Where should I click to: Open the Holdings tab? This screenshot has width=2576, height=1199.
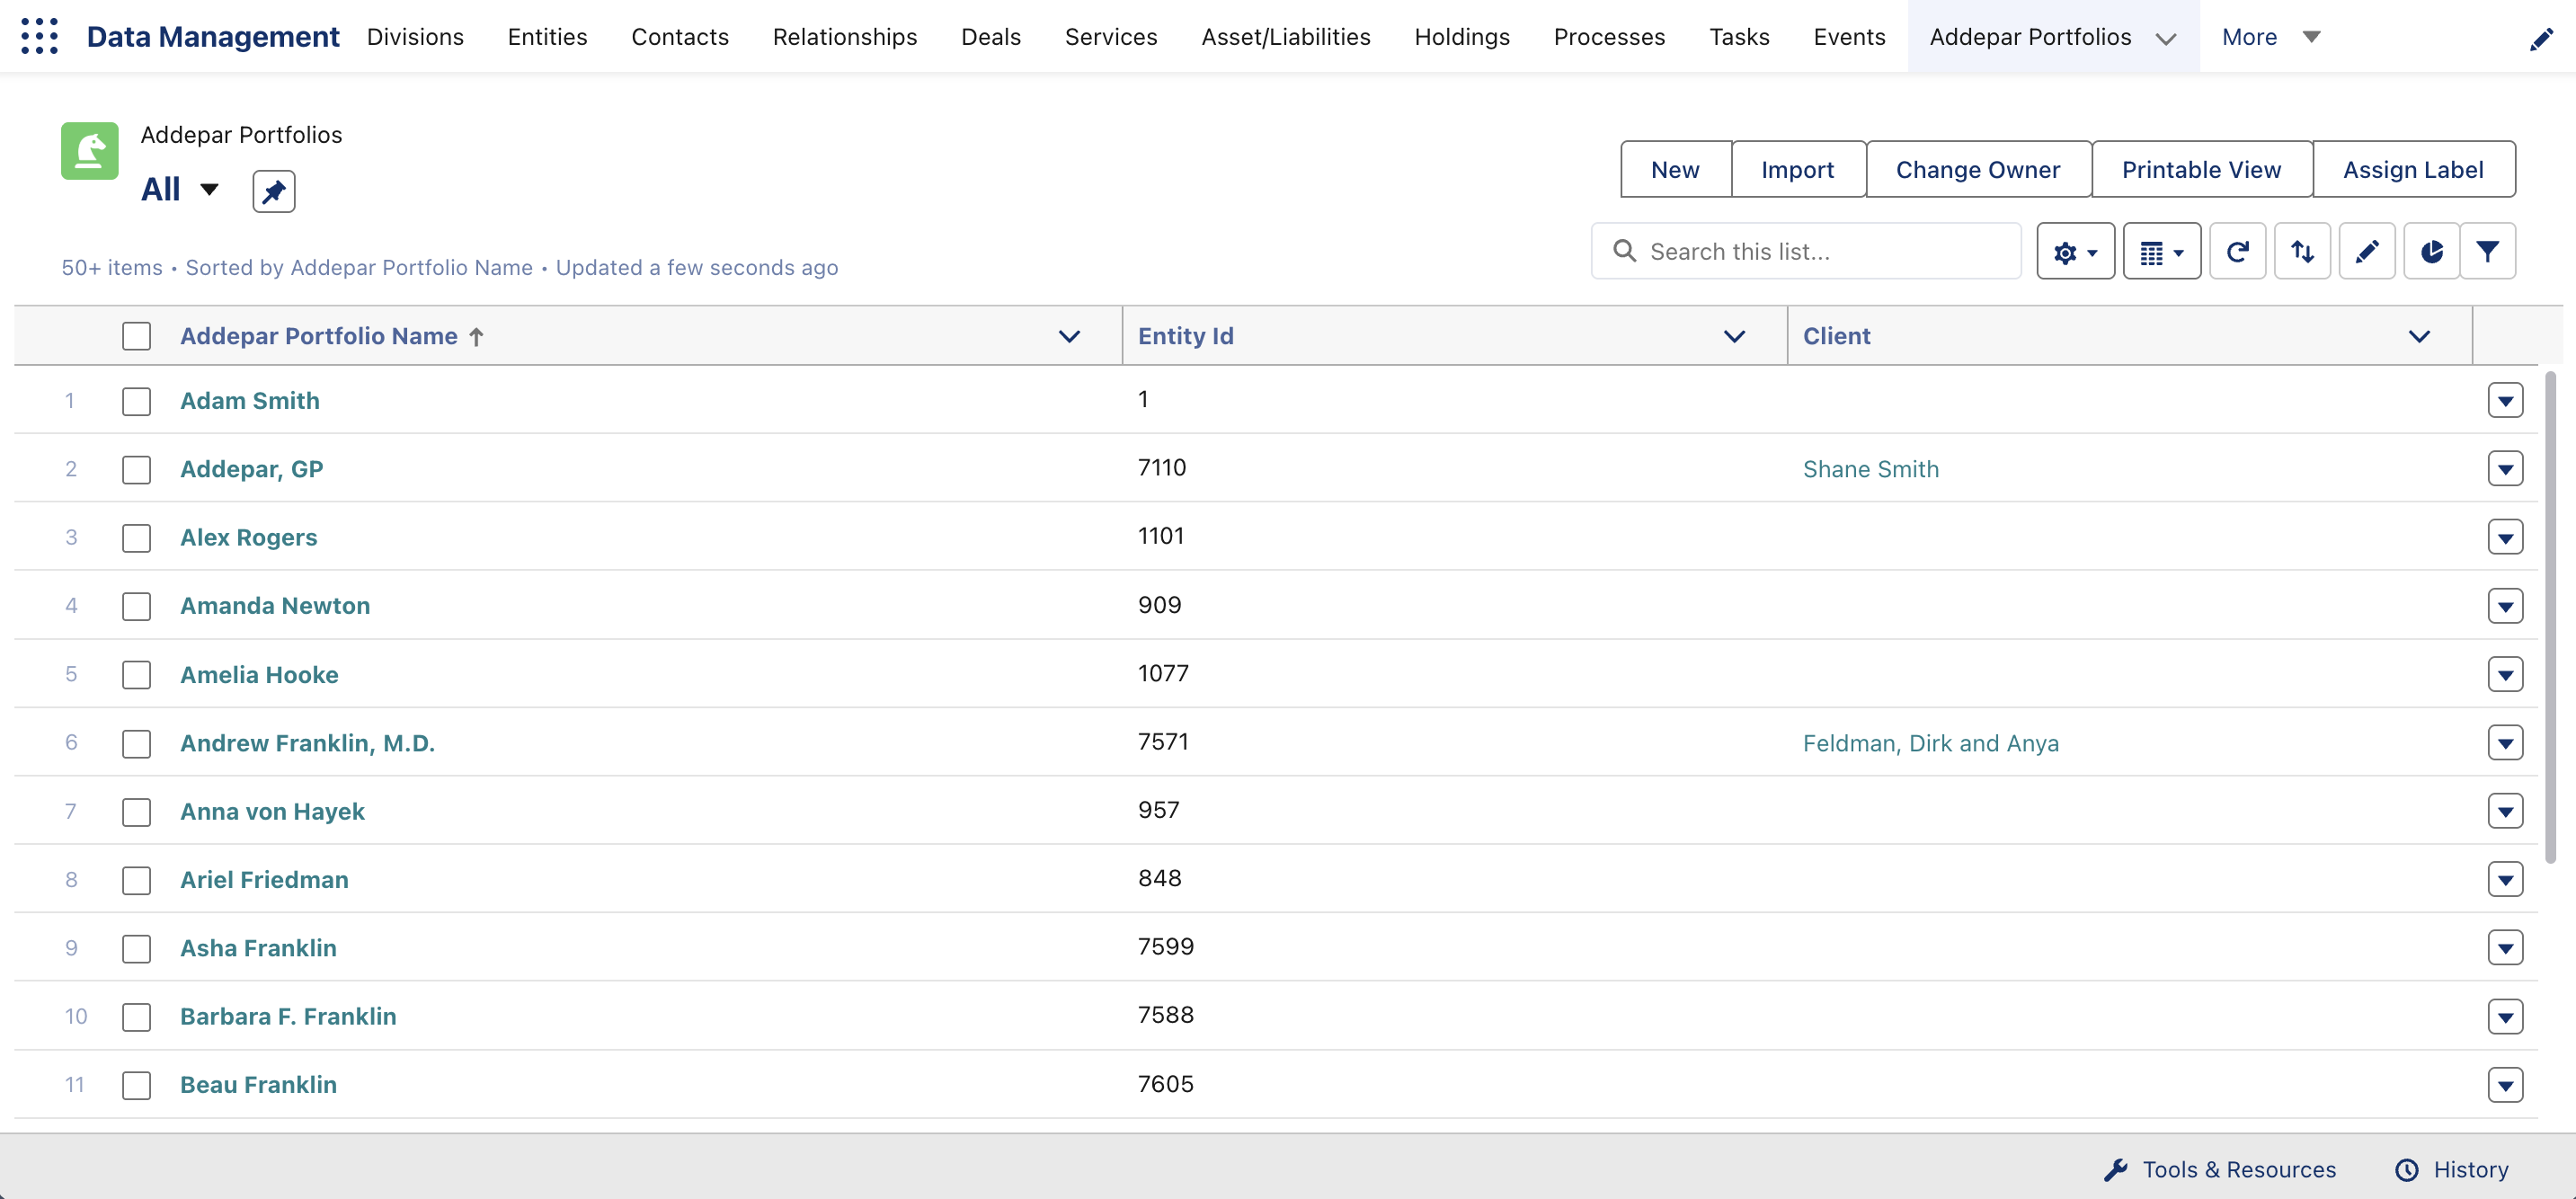click(1462, 37)
